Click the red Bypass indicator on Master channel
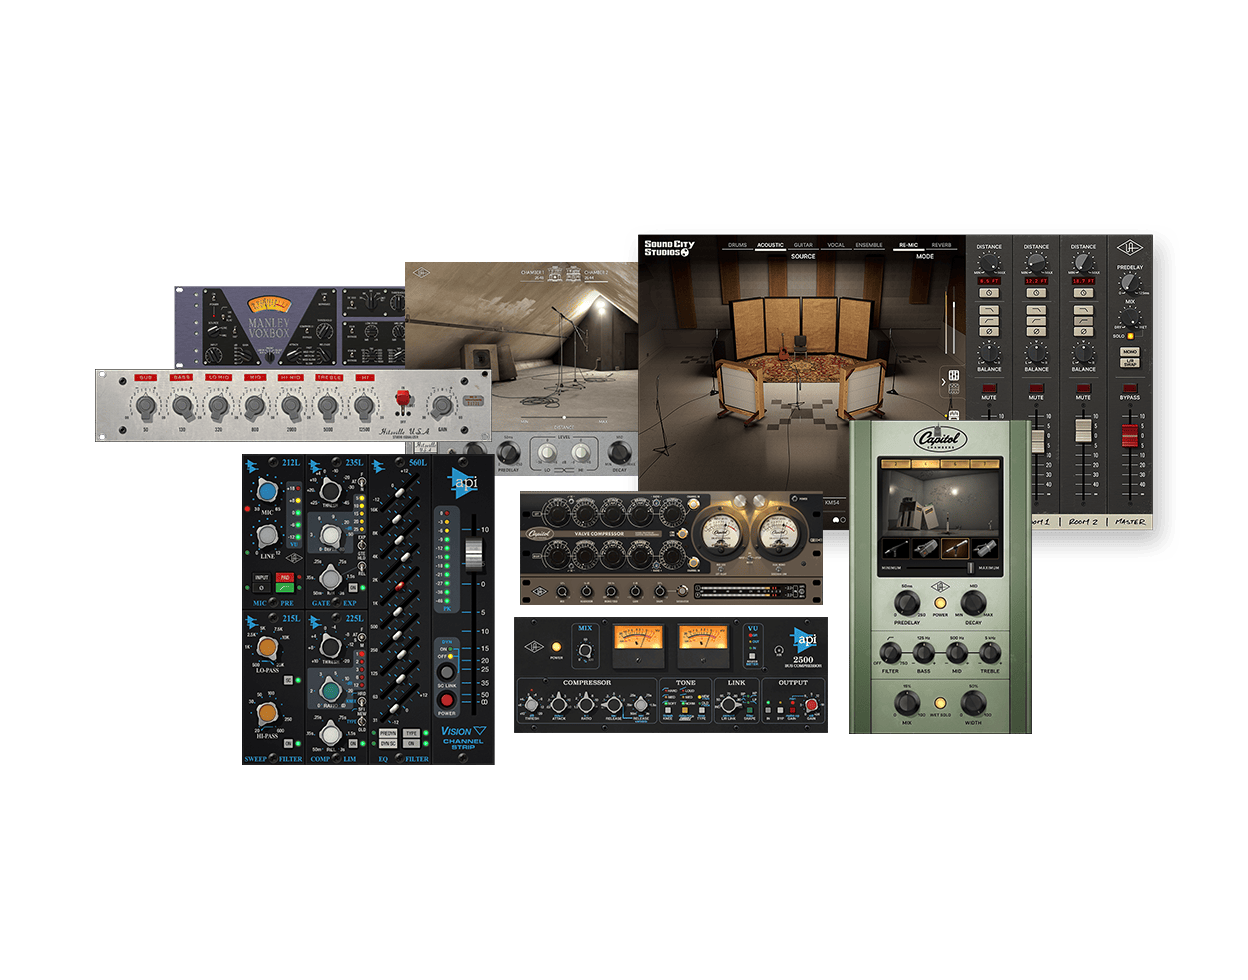 (x=1129, y=388)
